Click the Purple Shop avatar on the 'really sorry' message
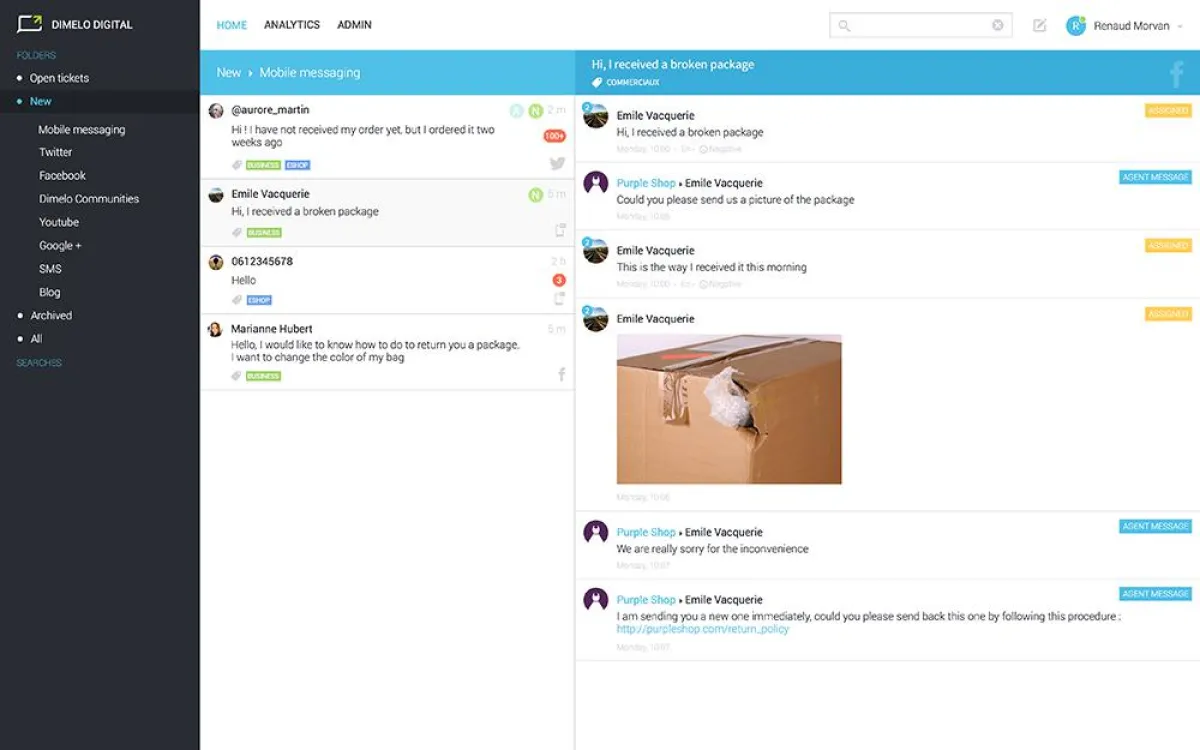 596,532
